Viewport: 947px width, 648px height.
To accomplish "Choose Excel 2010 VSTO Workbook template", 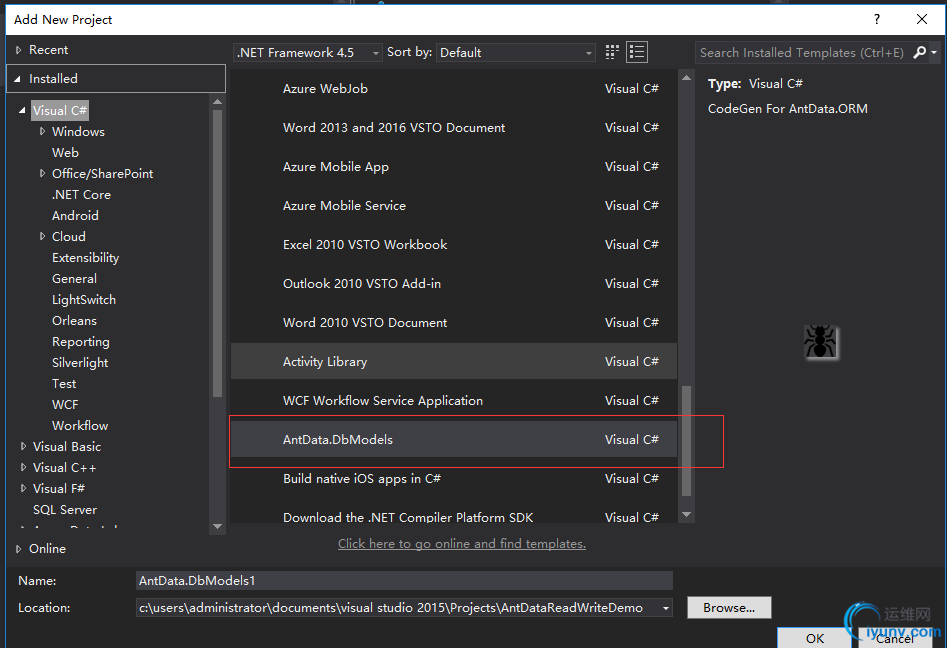I will [454, 245].
